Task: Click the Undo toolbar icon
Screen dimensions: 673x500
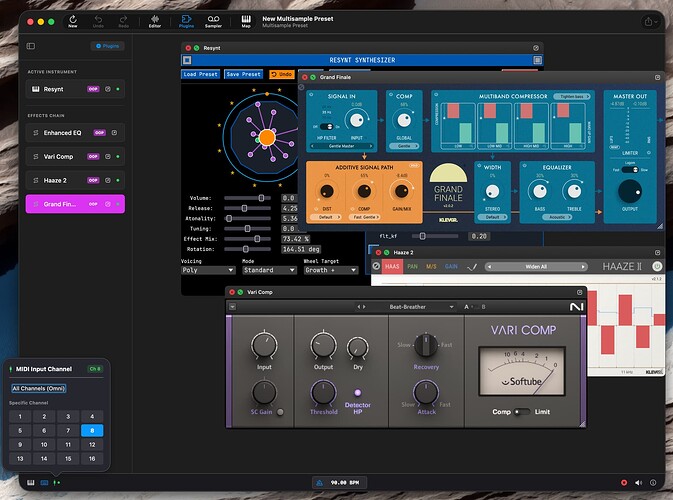Action: (x=98, y=21)
